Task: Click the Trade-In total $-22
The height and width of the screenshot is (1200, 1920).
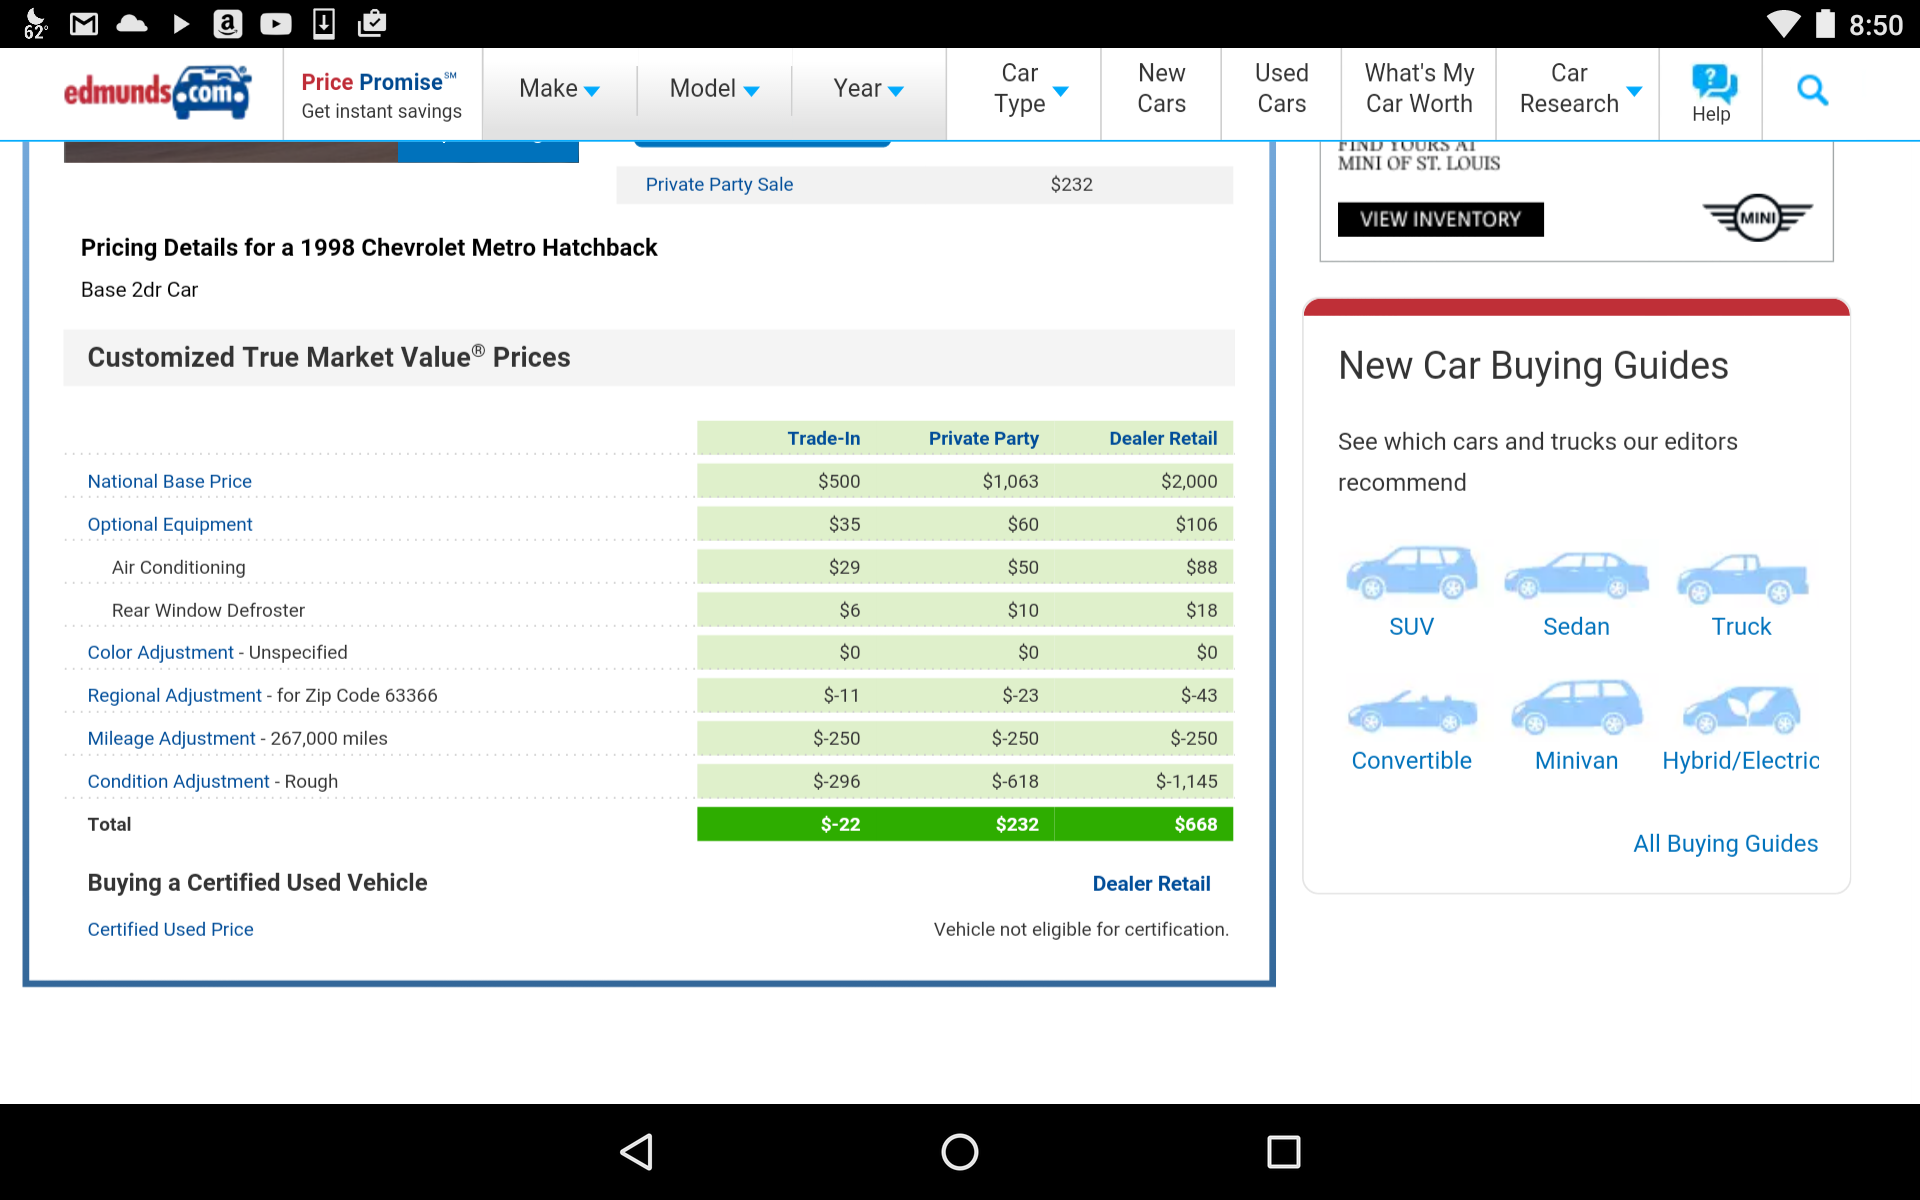Action: tap(840, 824)
